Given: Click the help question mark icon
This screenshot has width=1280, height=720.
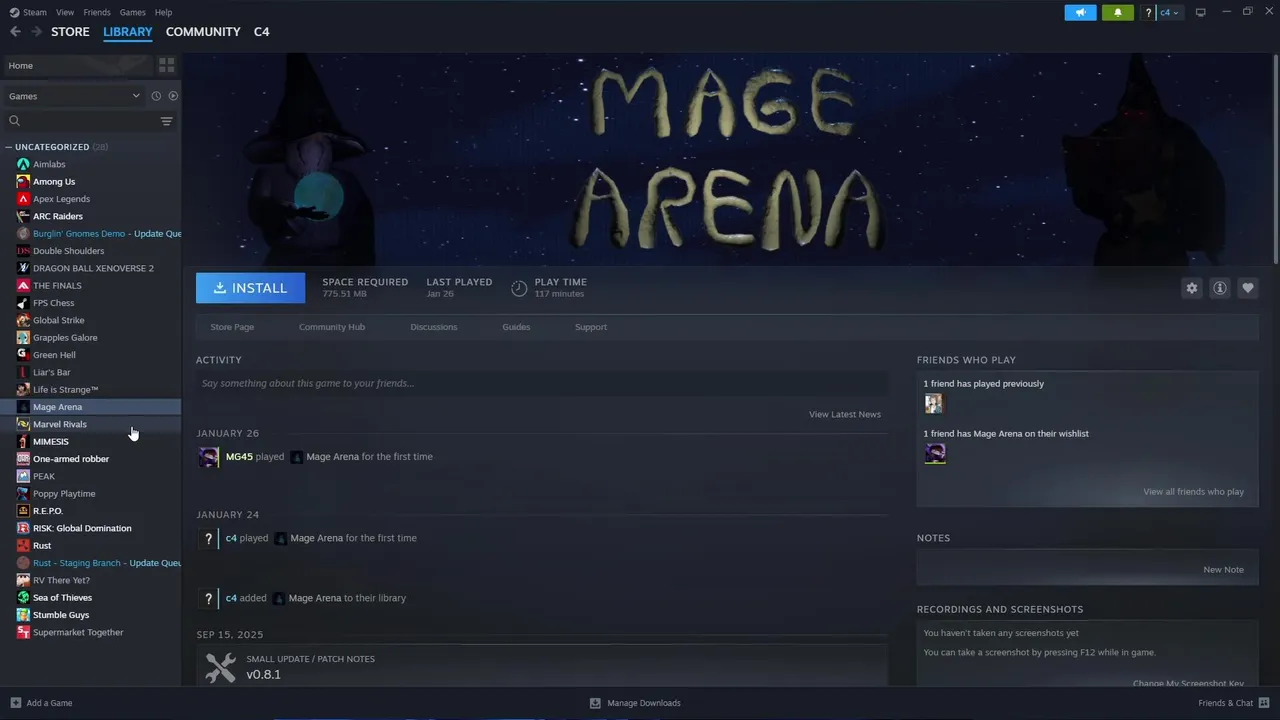Looking at the screenshot, I should [x=1149, y=12].
